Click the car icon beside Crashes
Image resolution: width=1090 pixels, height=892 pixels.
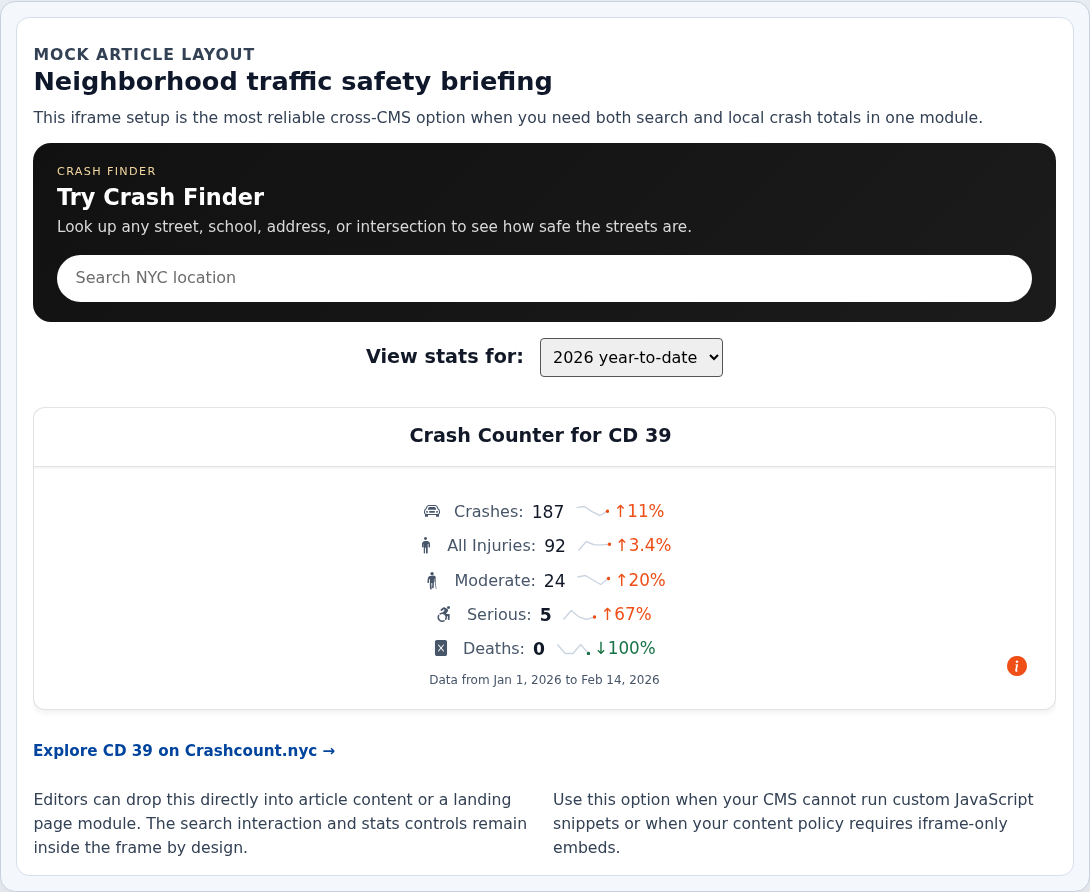point(432,511)
